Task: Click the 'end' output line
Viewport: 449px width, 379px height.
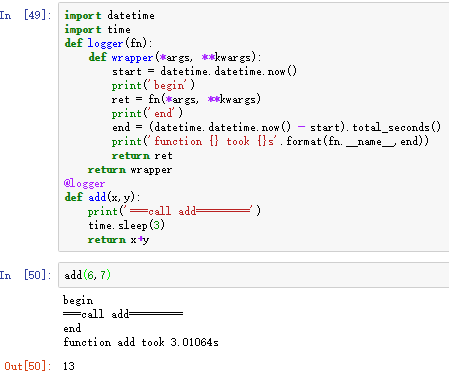Action: (x=72, y=328)
